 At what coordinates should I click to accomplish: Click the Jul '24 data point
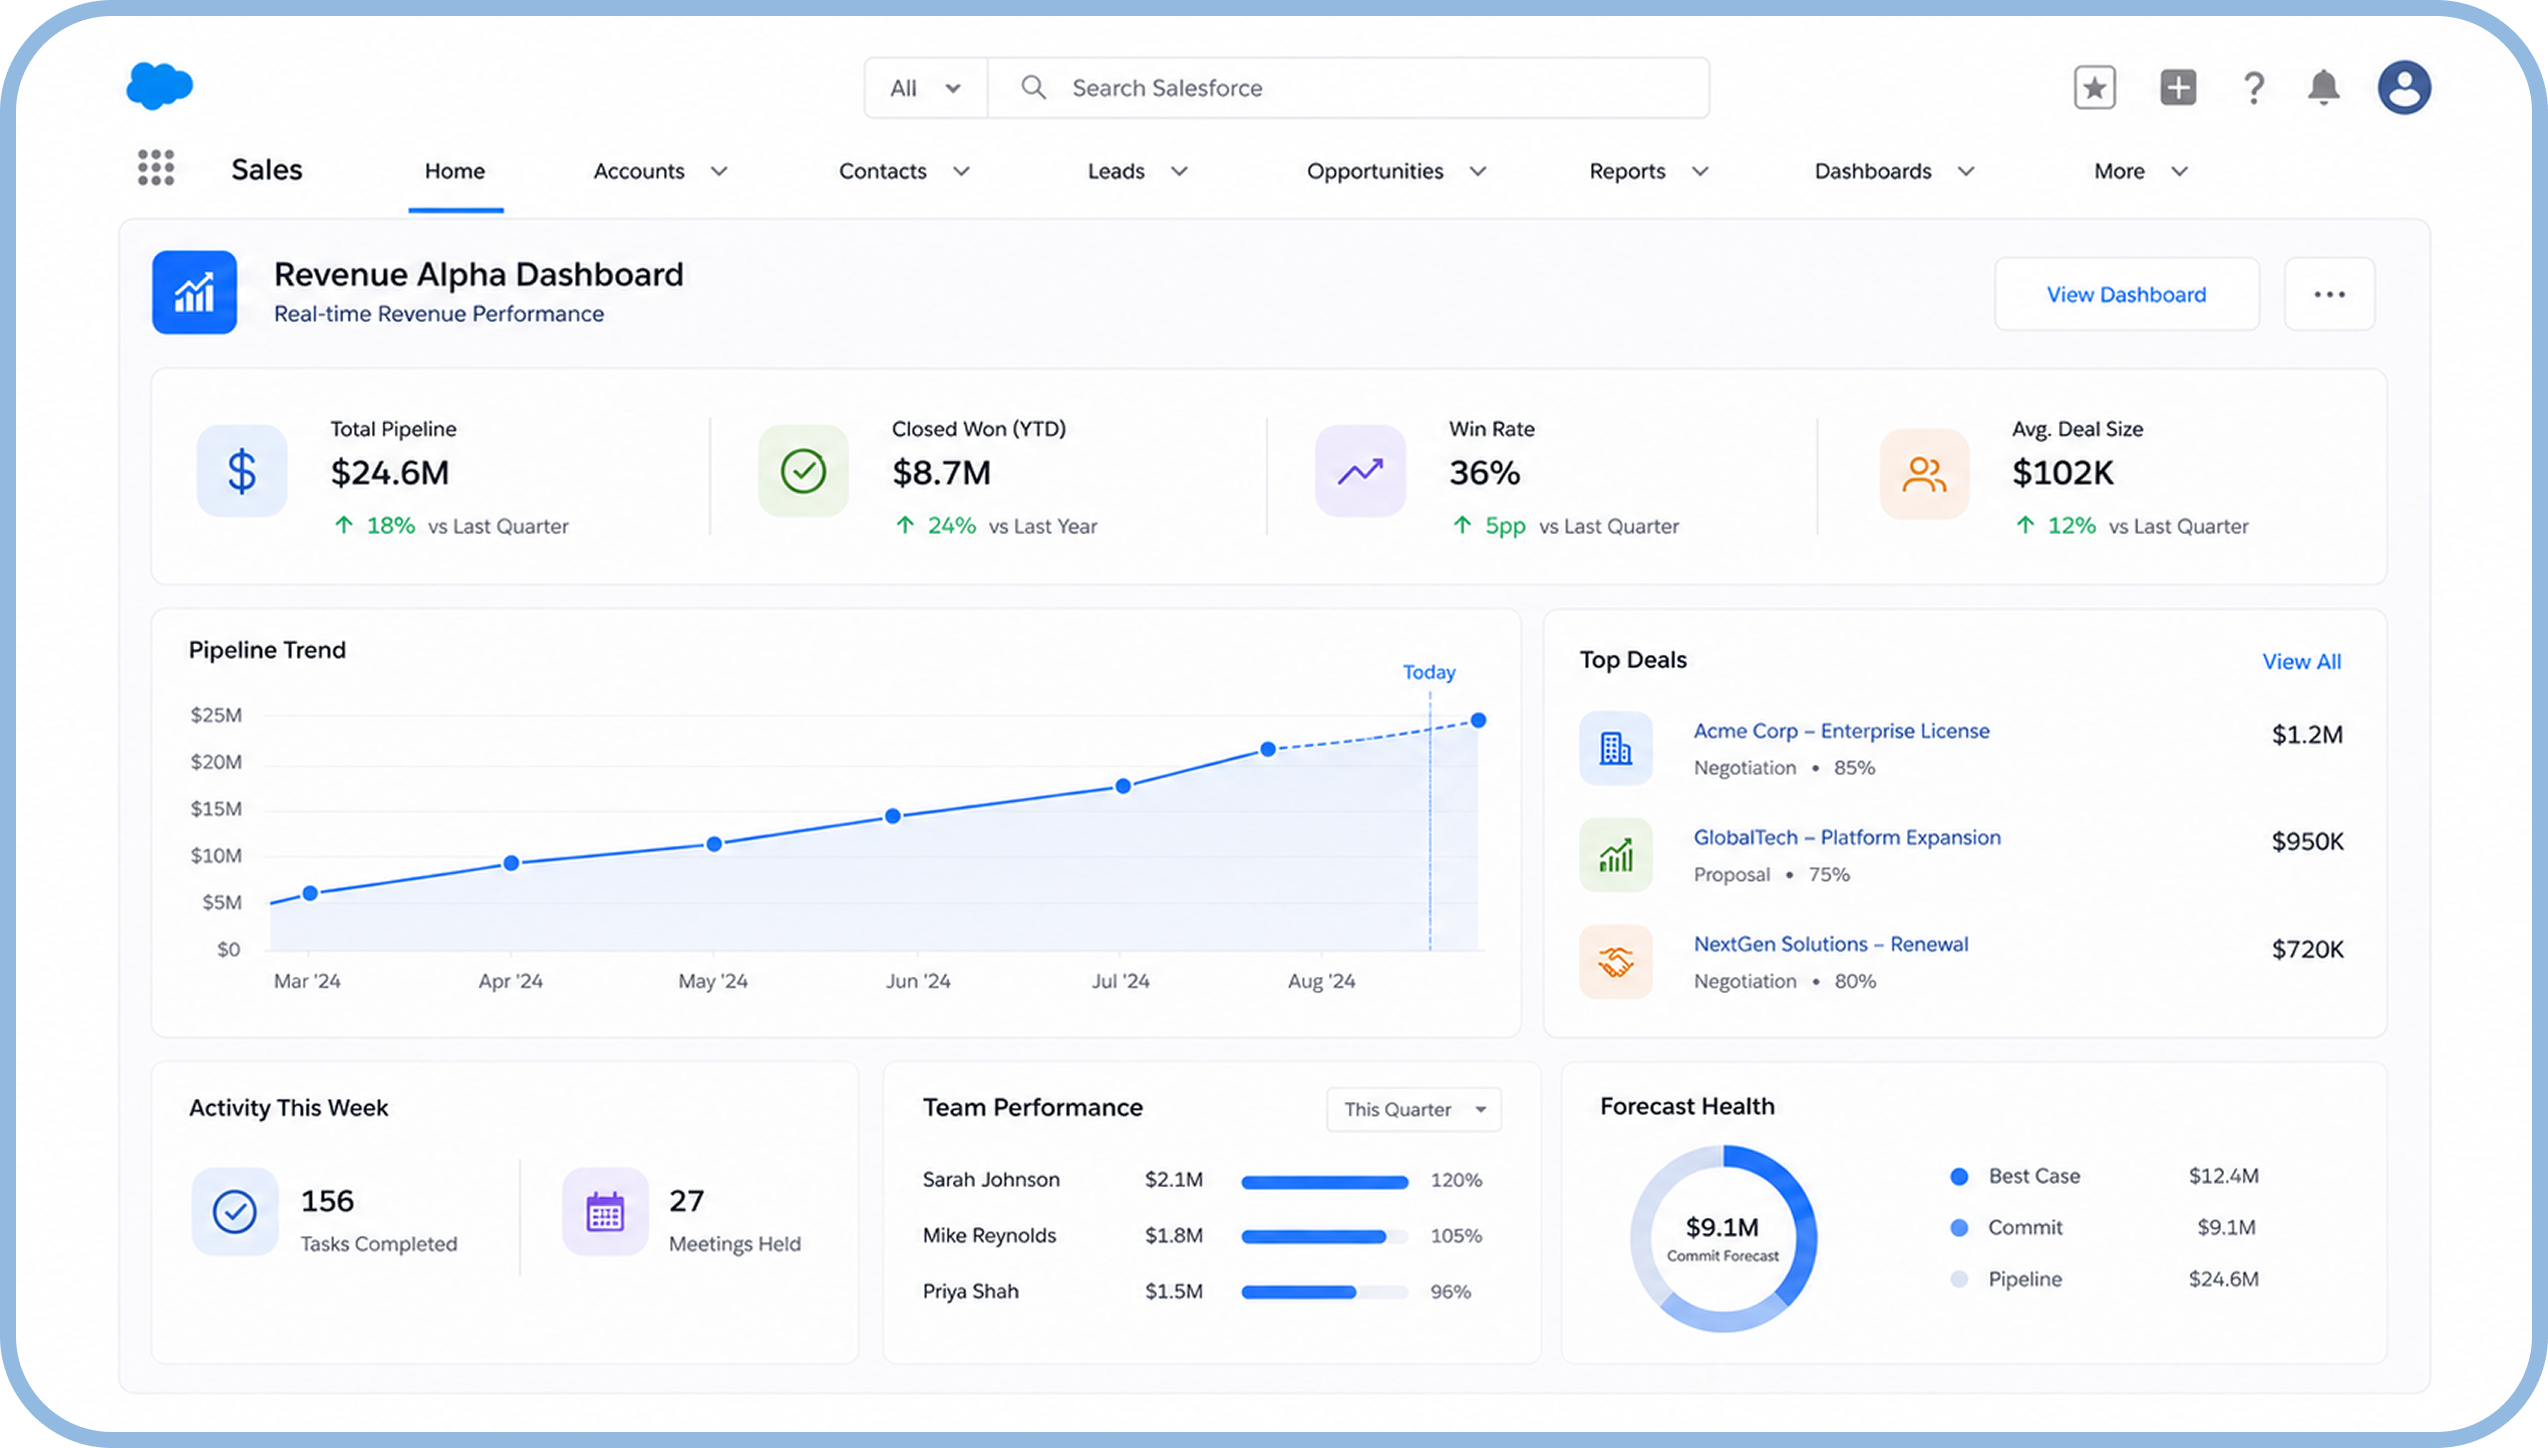(1123, 786)
